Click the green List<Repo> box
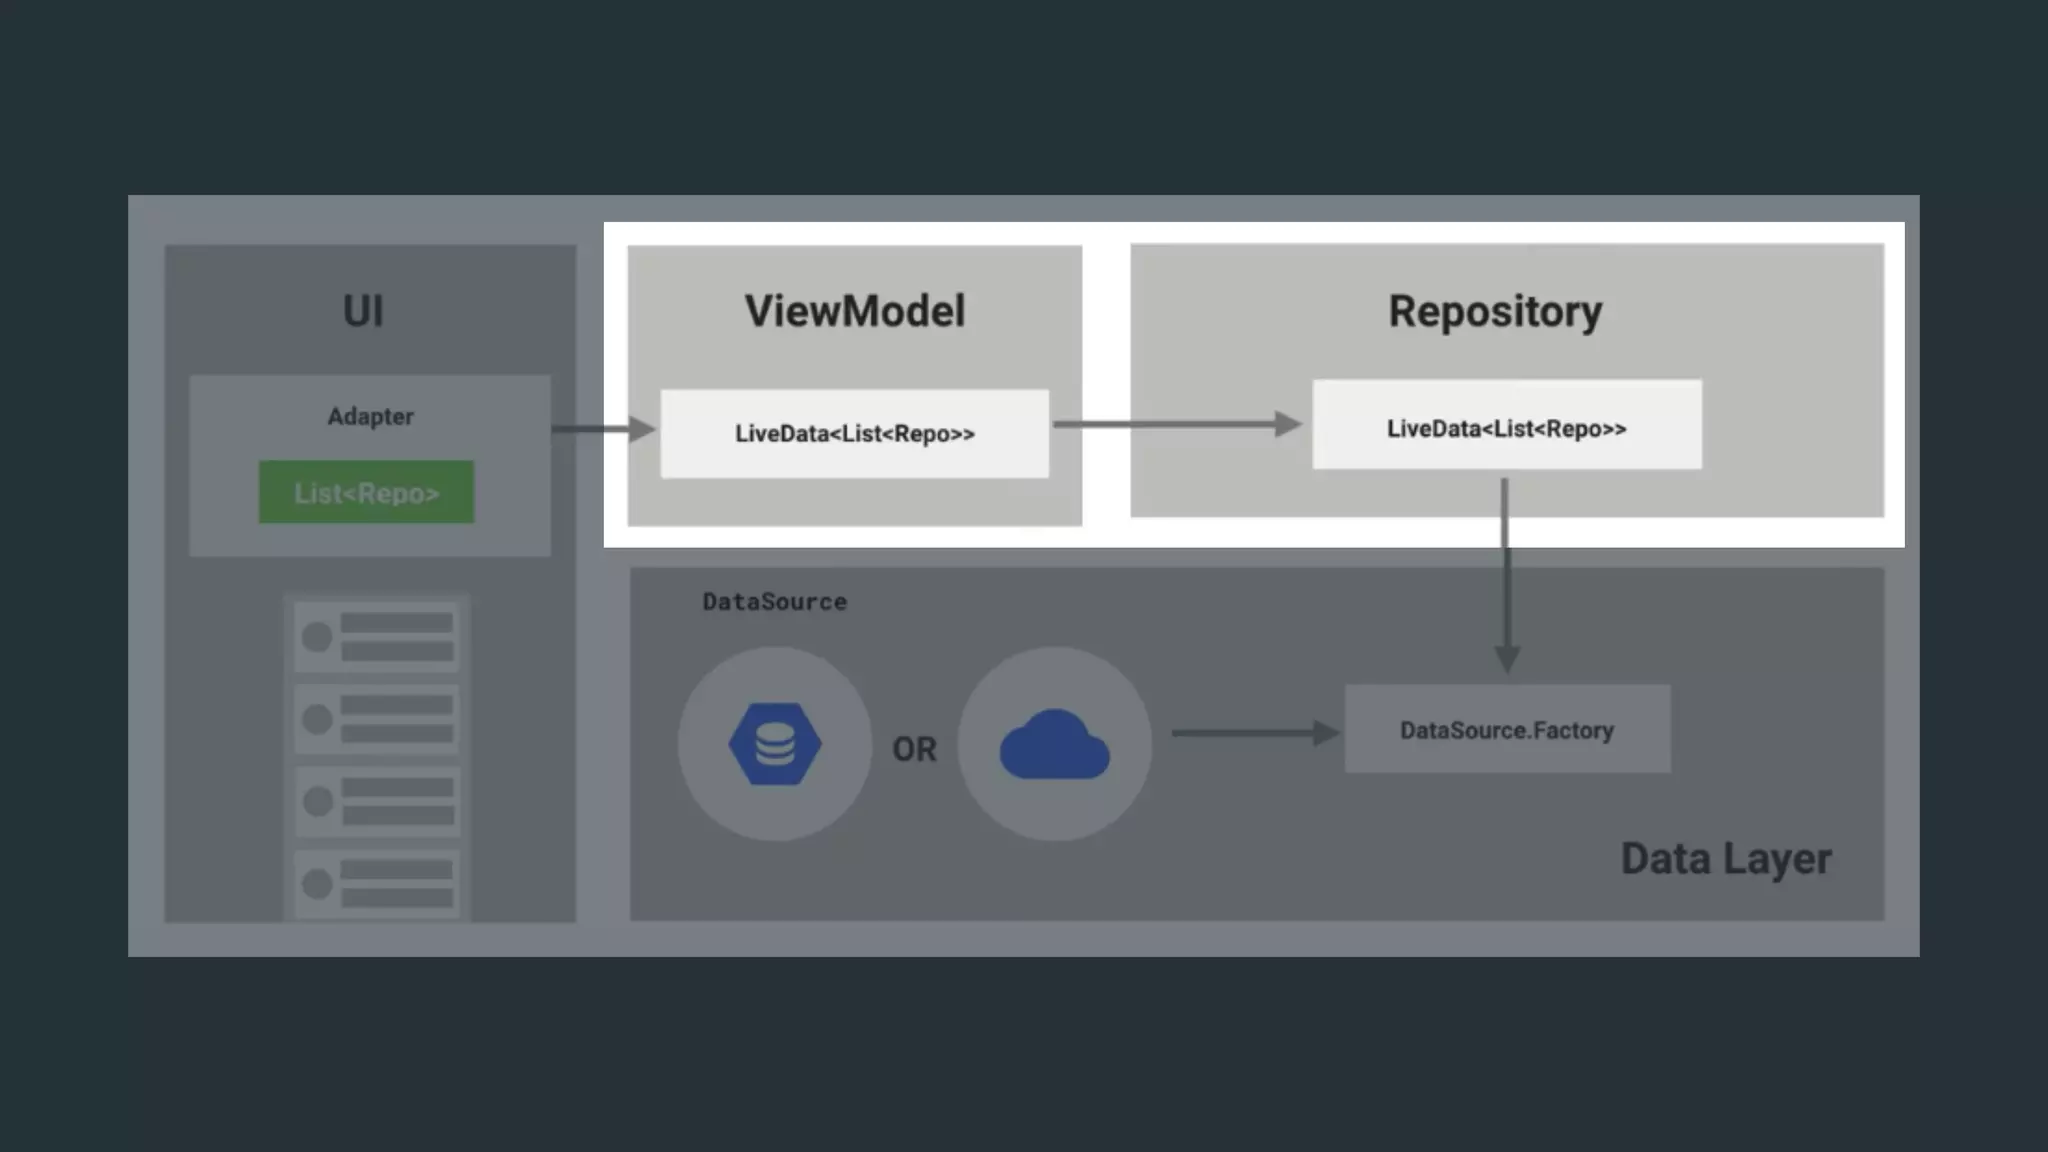Screen dimensions: 2048x1152 click(x=366, y=492)
